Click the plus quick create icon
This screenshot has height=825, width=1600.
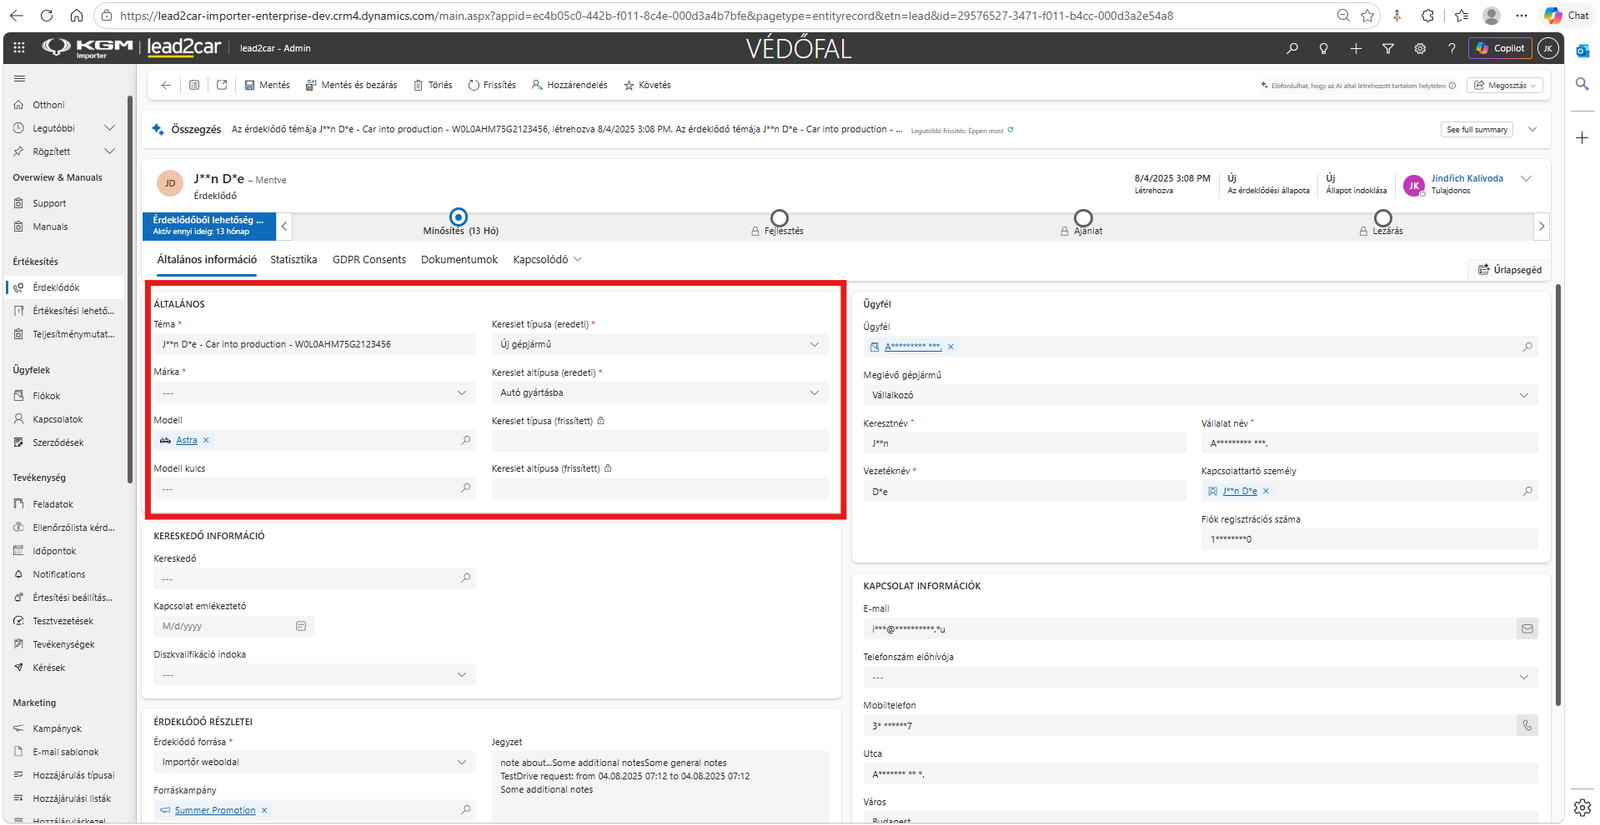(1356, 48)
